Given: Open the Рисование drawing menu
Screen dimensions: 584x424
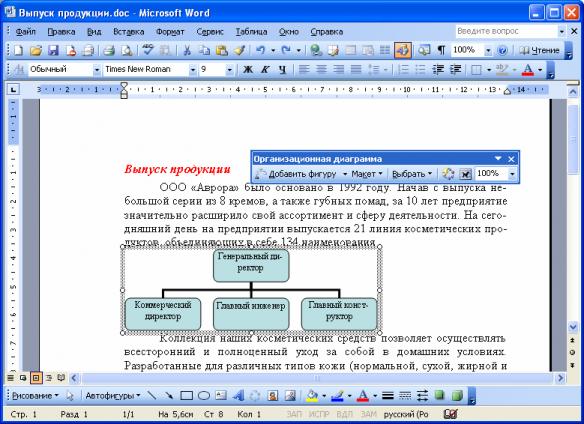Looking at the screenshot, I should coord(35,396).
